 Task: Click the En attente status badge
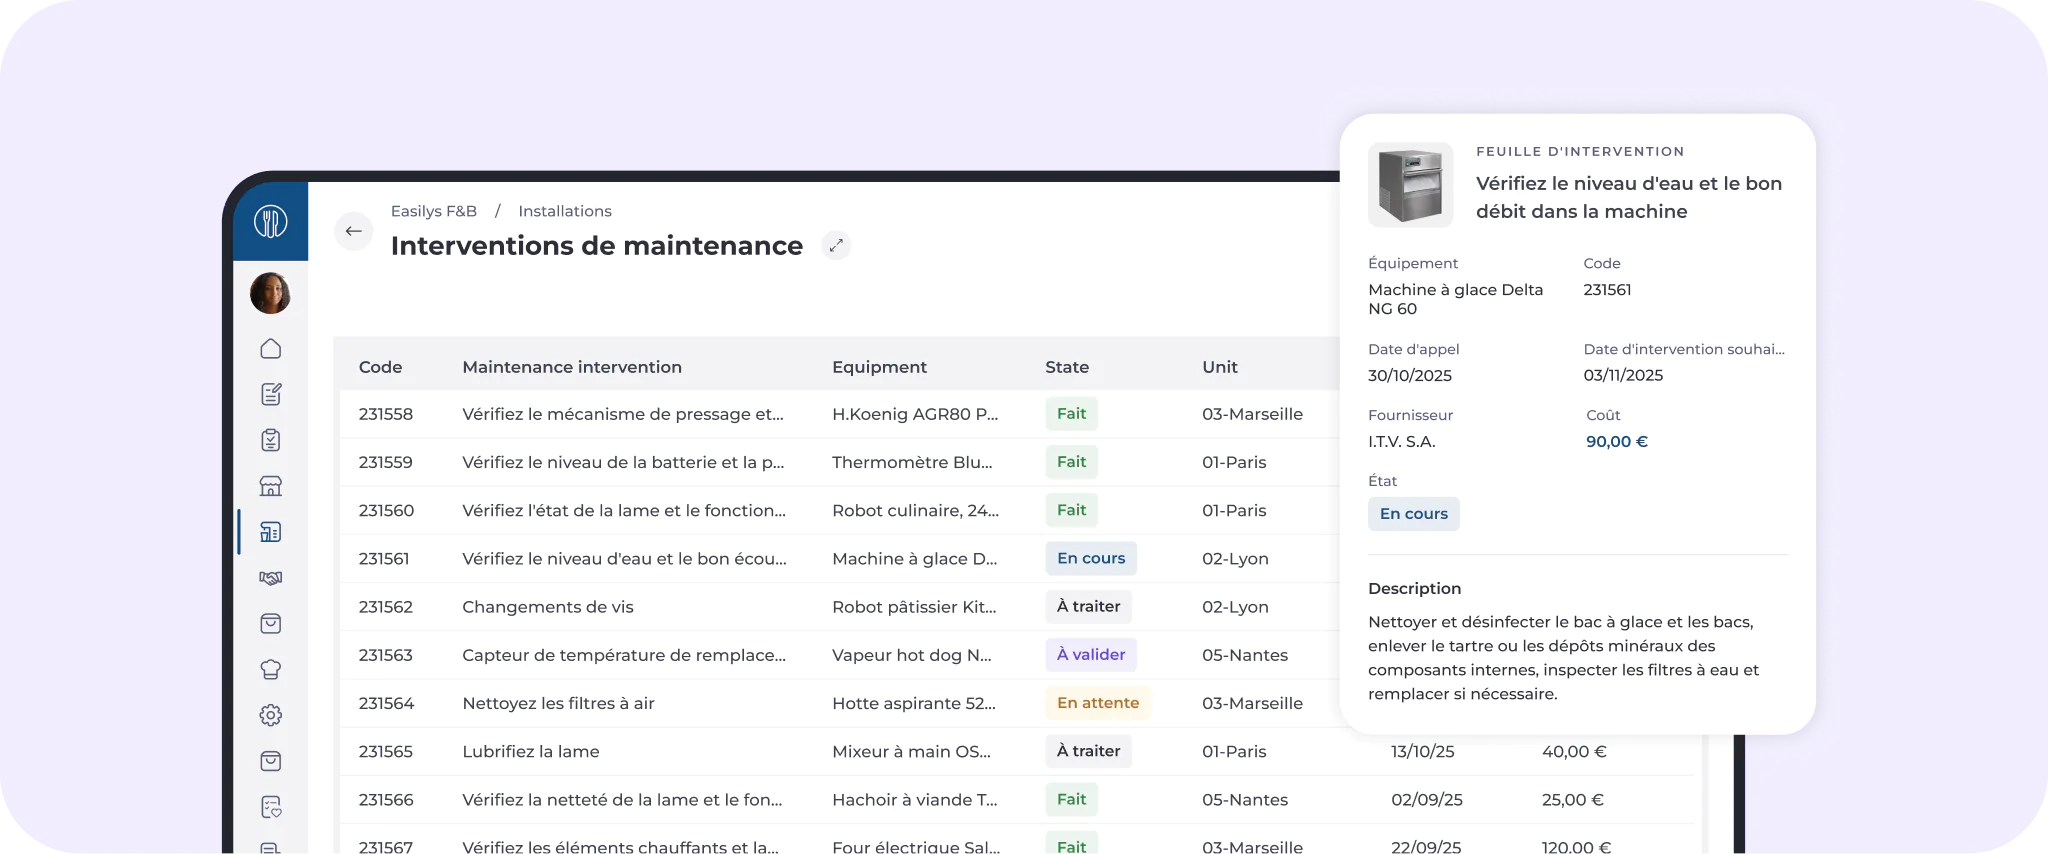click(x=1098, y=703)
